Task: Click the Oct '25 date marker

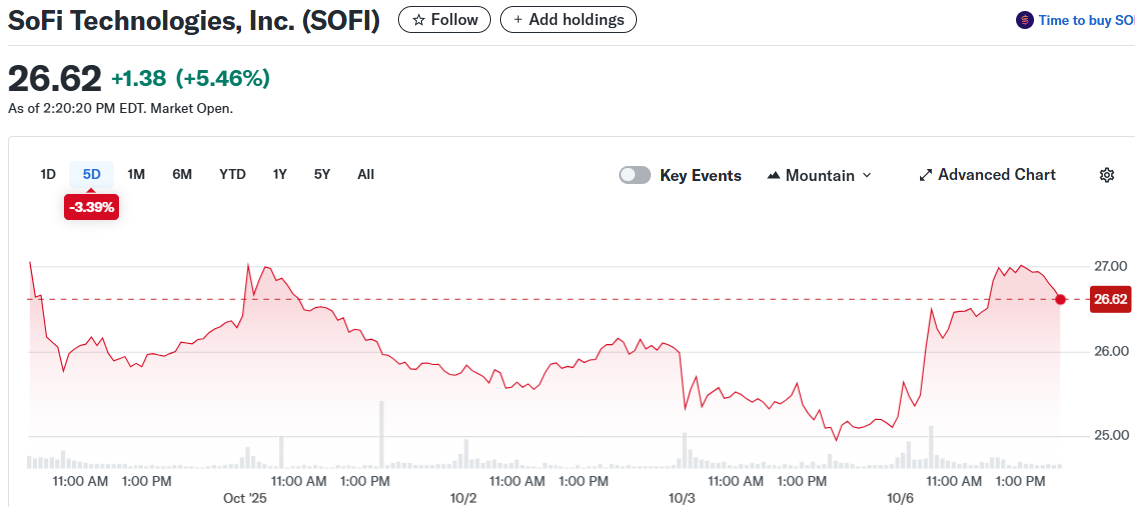Action: coord(245,497)
